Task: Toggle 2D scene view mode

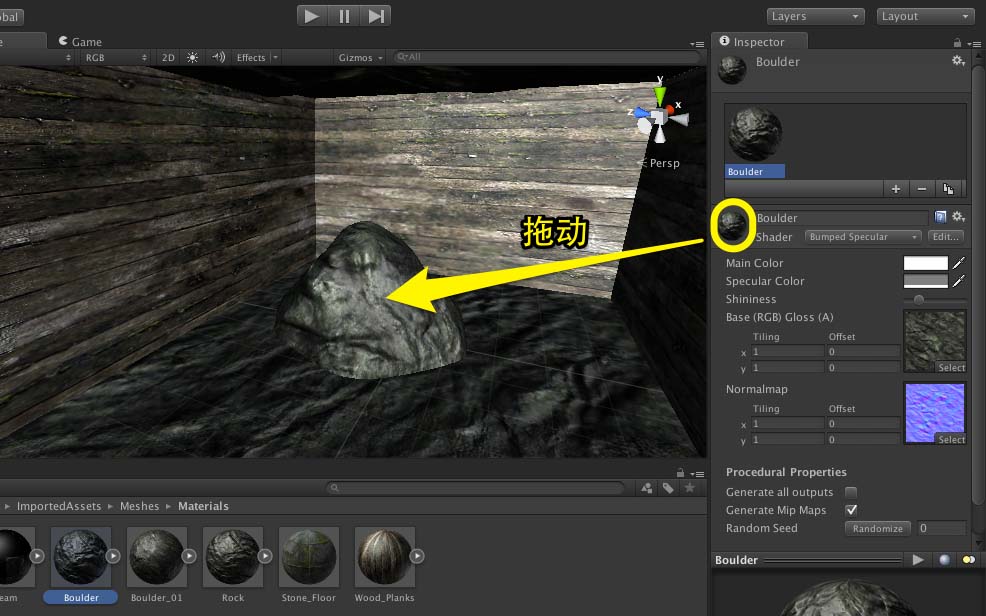Action: pos(168,57)
